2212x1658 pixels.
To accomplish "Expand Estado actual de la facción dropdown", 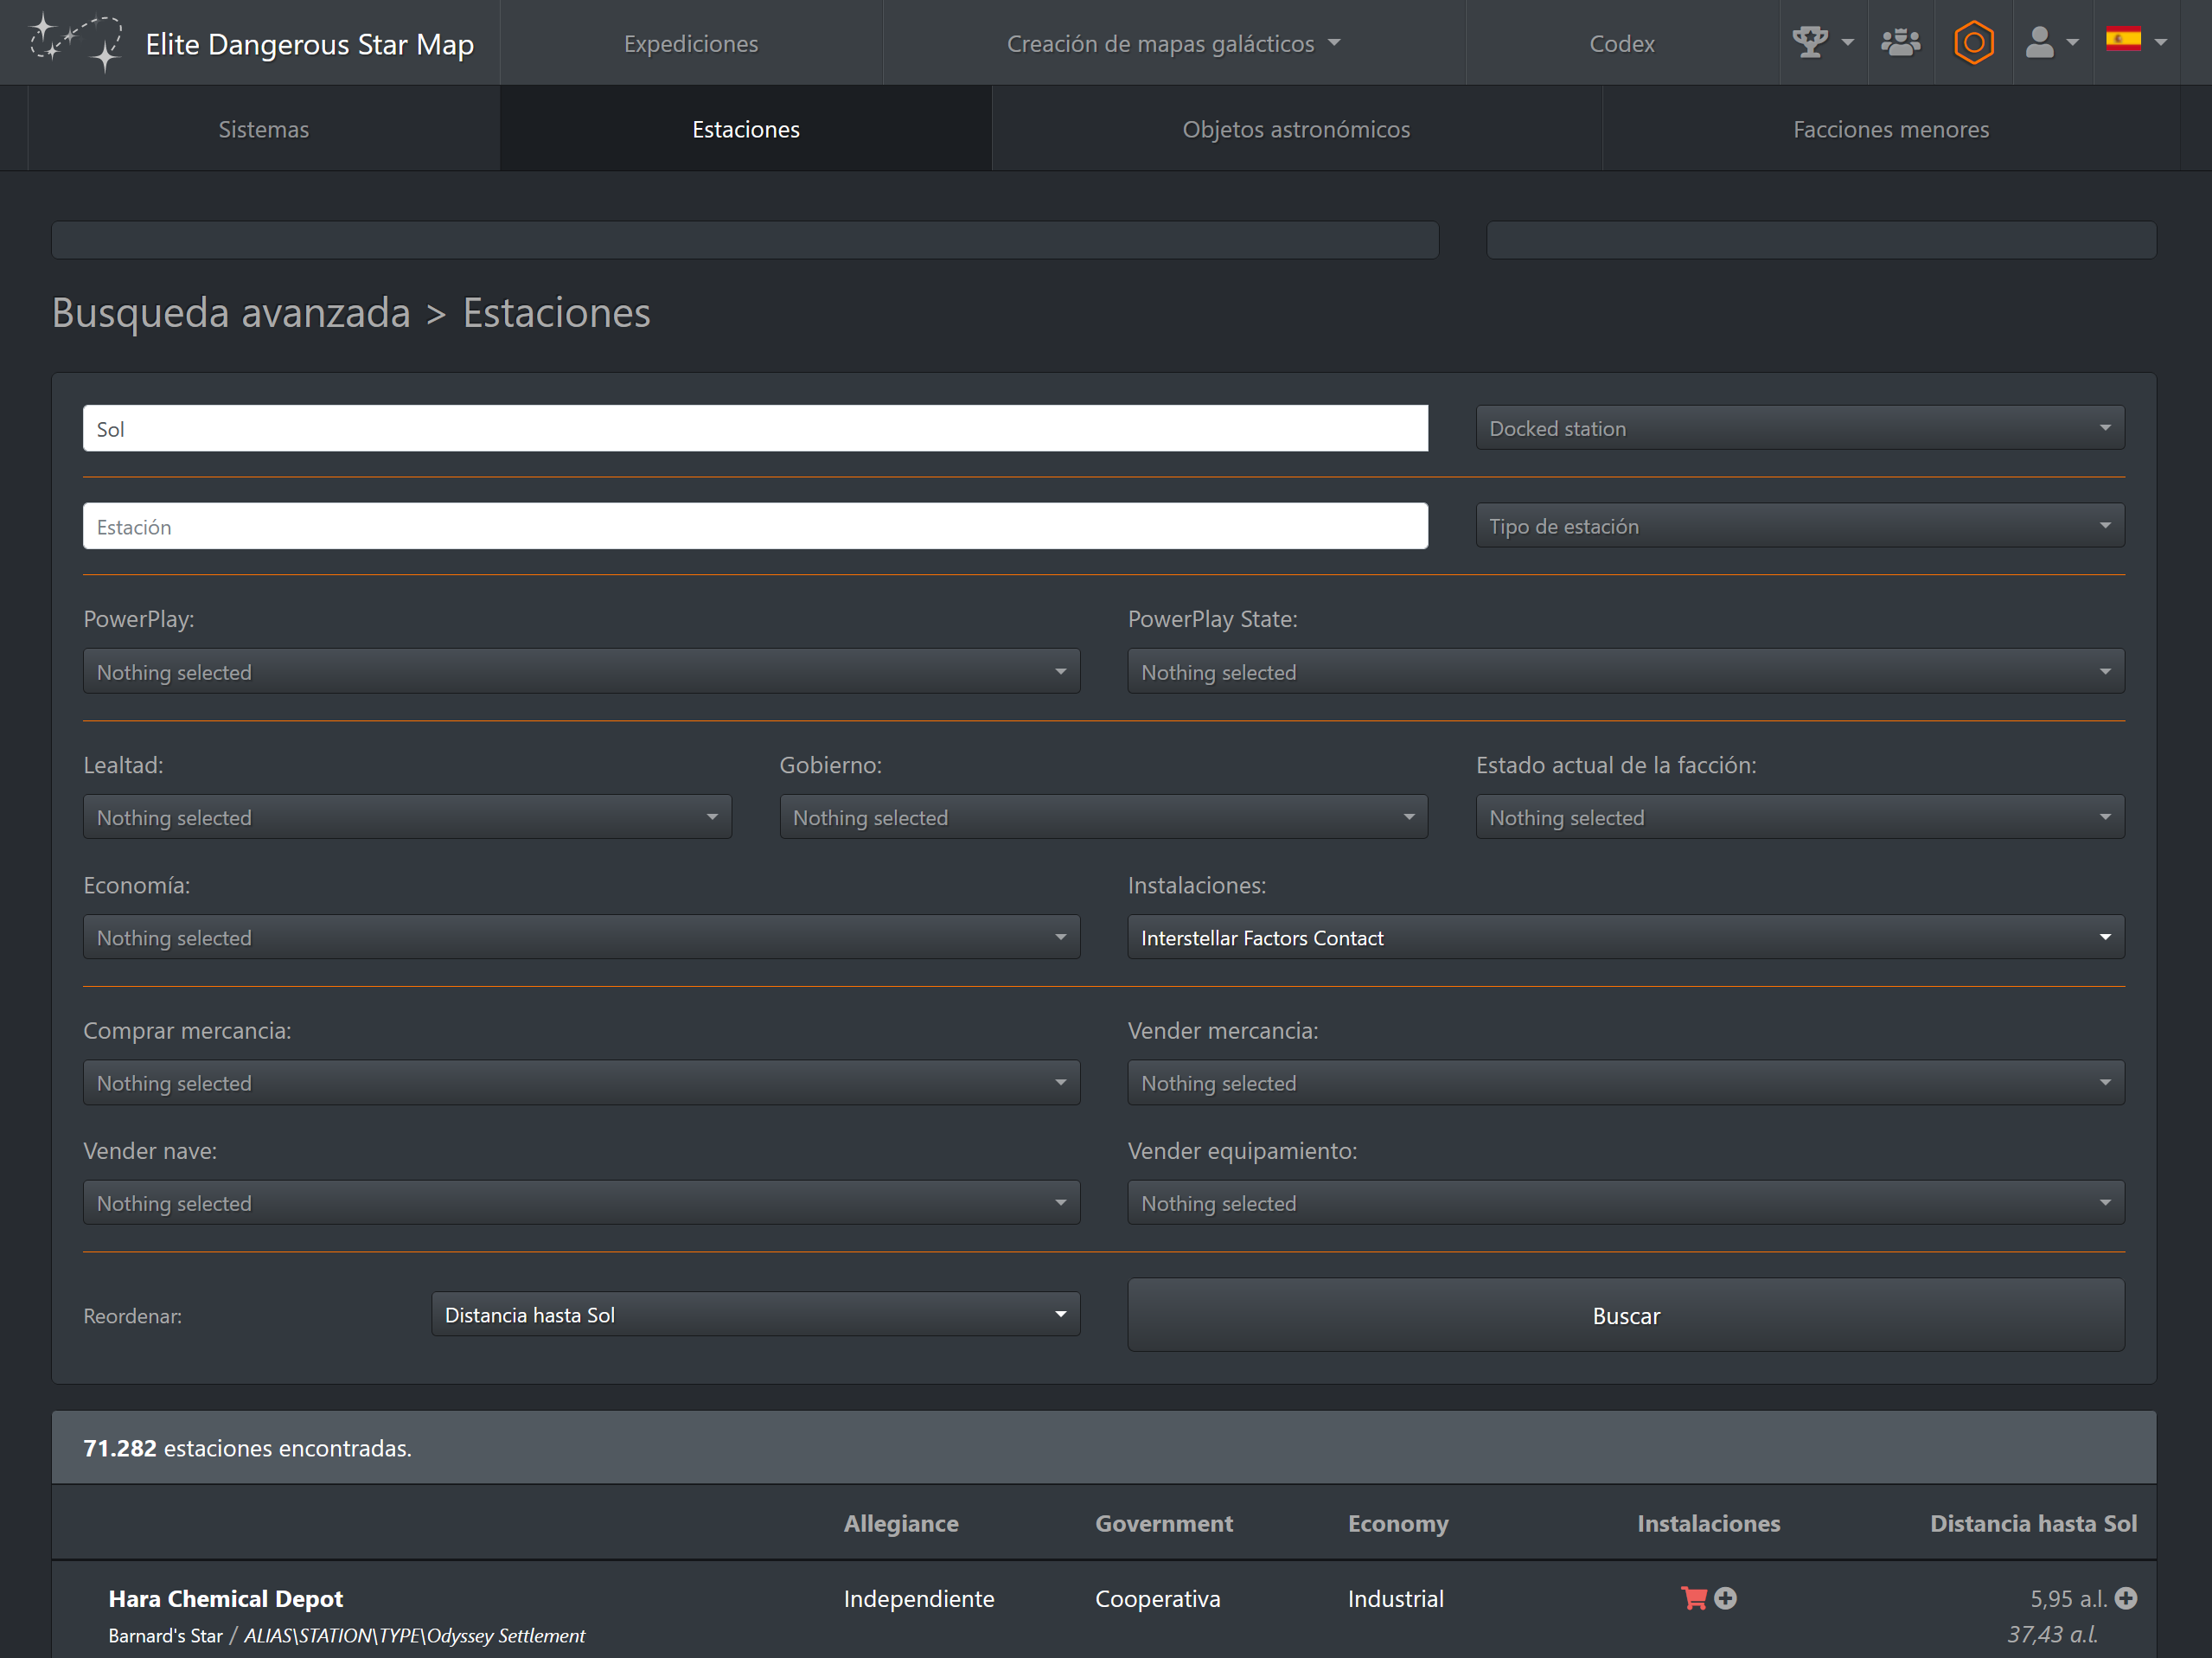I will [x=1800, y=817].
